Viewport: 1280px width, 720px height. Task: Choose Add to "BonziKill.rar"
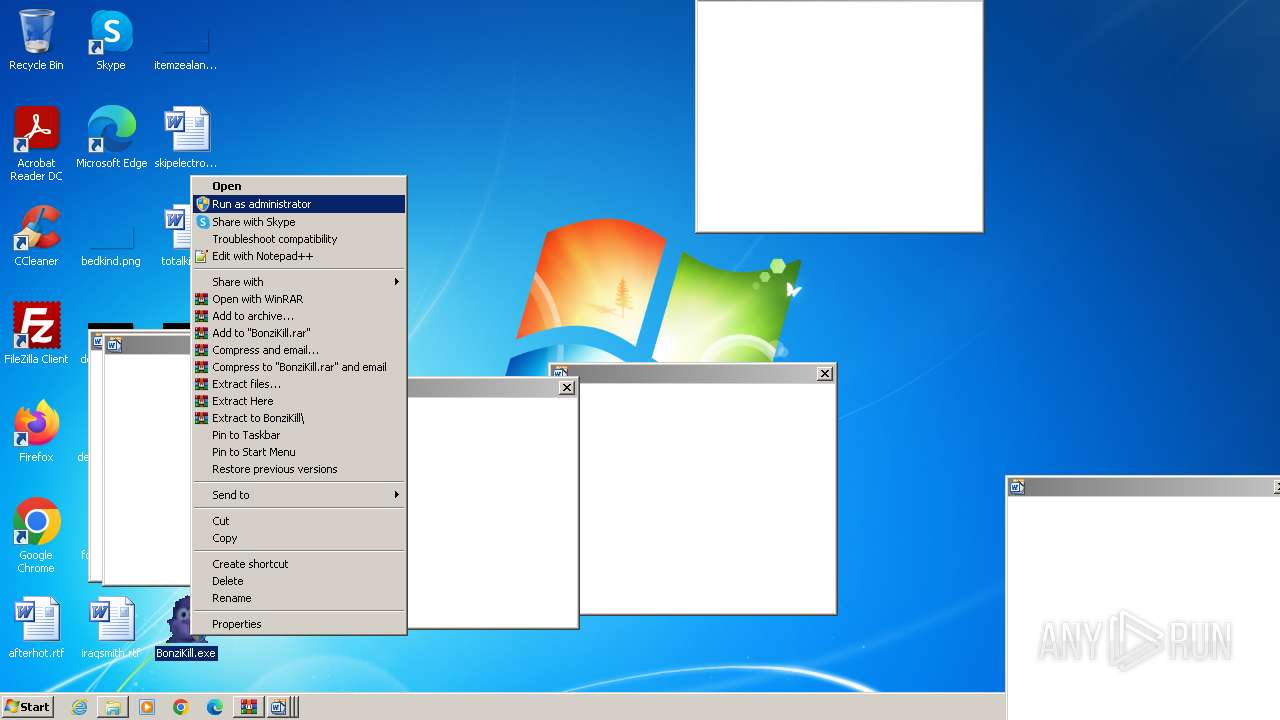coord(299,333)
